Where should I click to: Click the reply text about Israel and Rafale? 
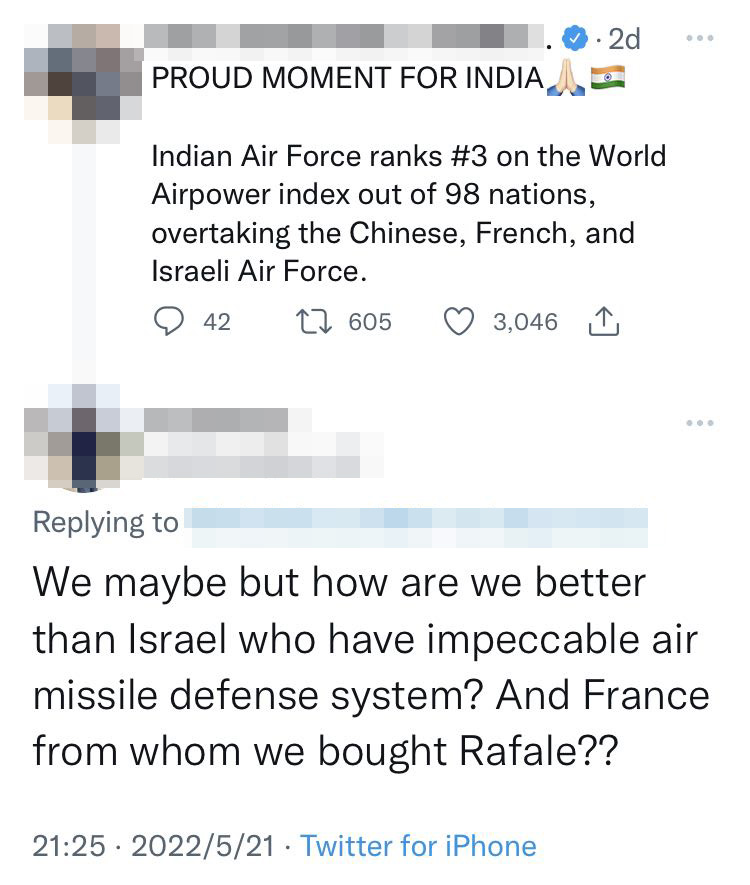(x=370, y=666)
